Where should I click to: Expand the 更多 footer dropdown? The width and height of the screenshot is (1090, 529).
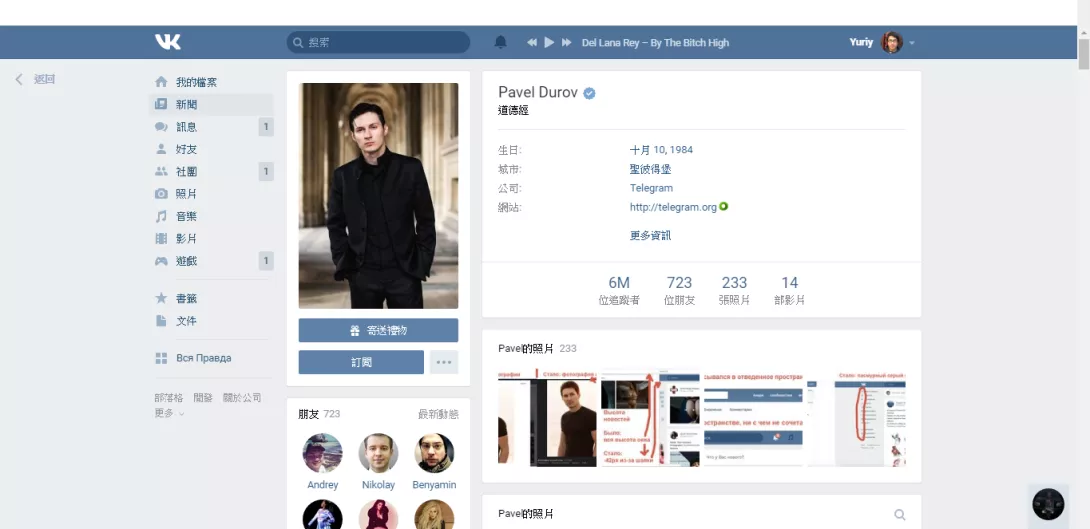point(170,413)
